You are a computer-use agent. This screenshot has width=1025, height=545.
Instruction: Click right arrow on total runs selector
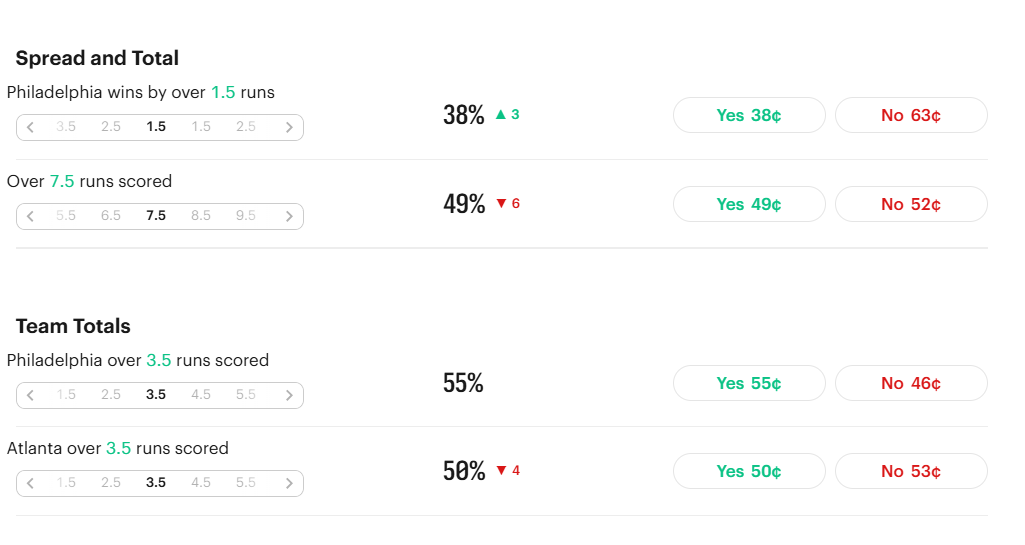tap(289, 216)
